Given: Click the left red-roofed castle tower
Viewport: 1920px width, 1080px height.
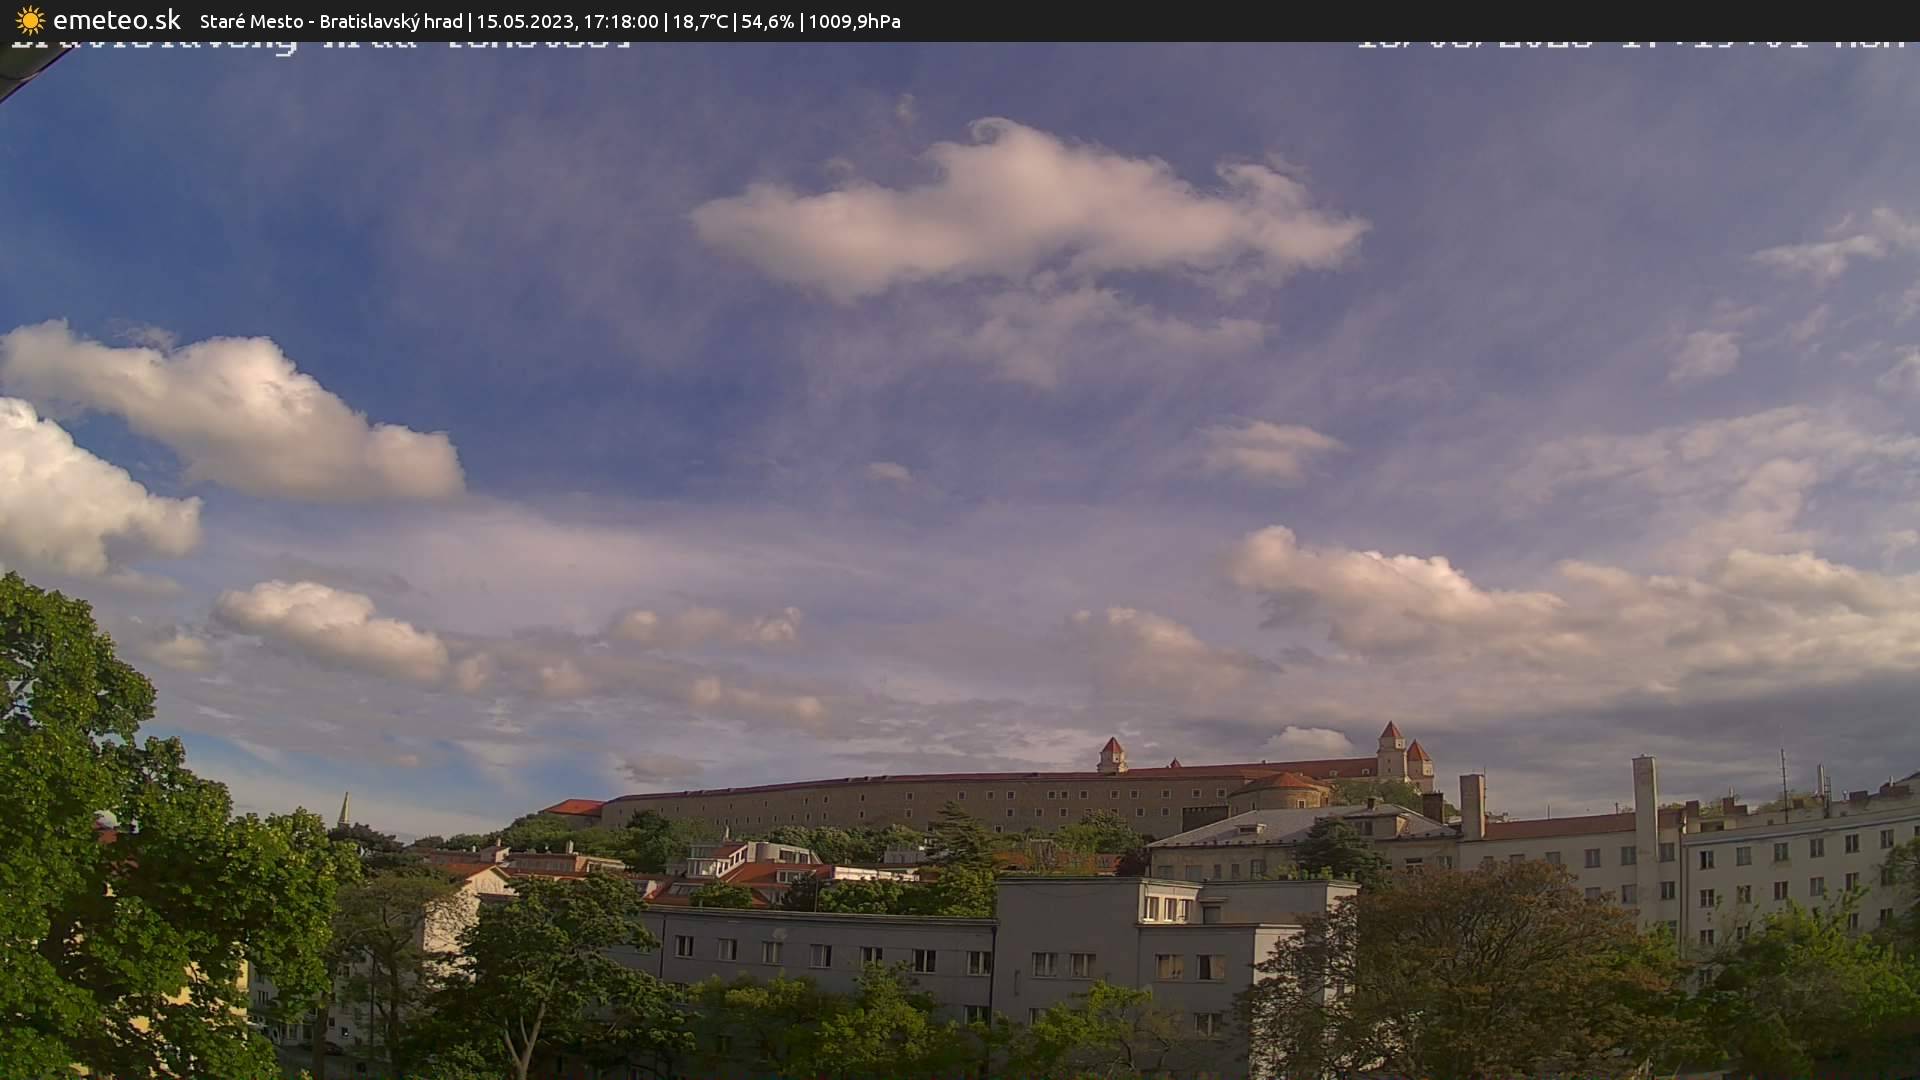Looking at the screenshot, I should pyautogui.click(x=1111, y=755).
